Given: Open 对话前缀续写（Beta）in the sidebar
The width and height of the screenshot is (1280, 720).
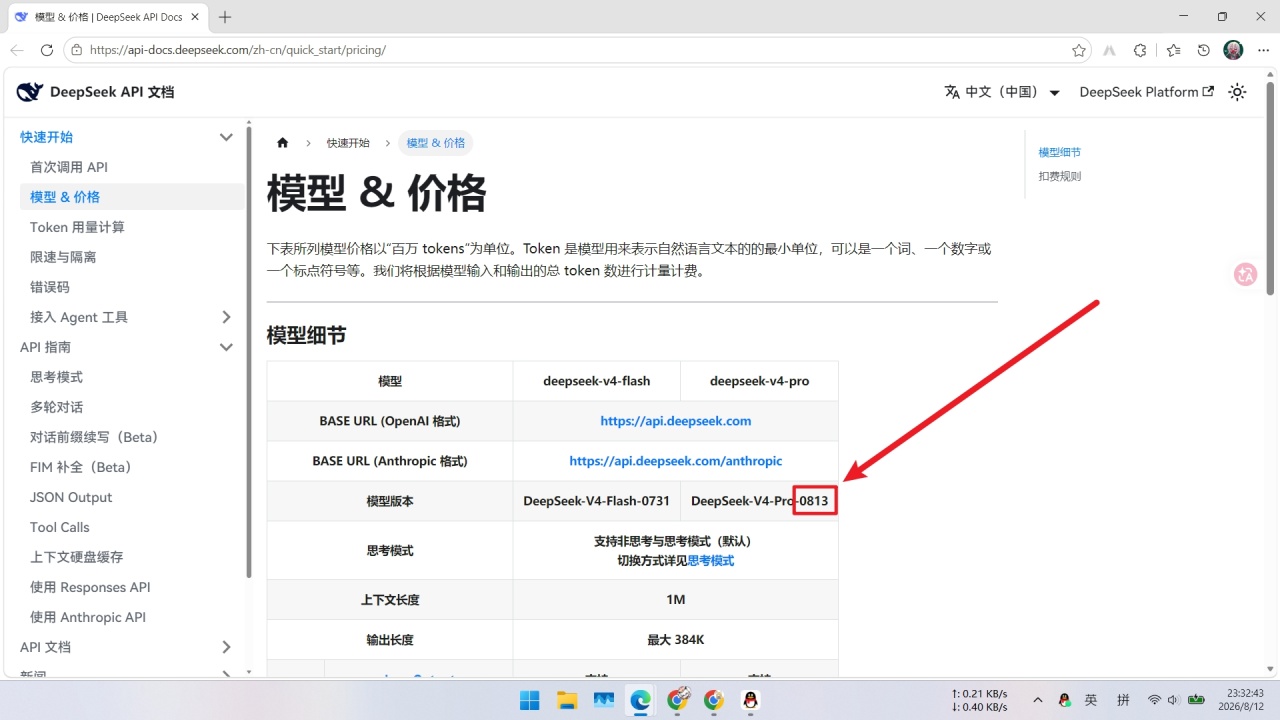Looking at the screenshot, I should click(x=94, y=437).
